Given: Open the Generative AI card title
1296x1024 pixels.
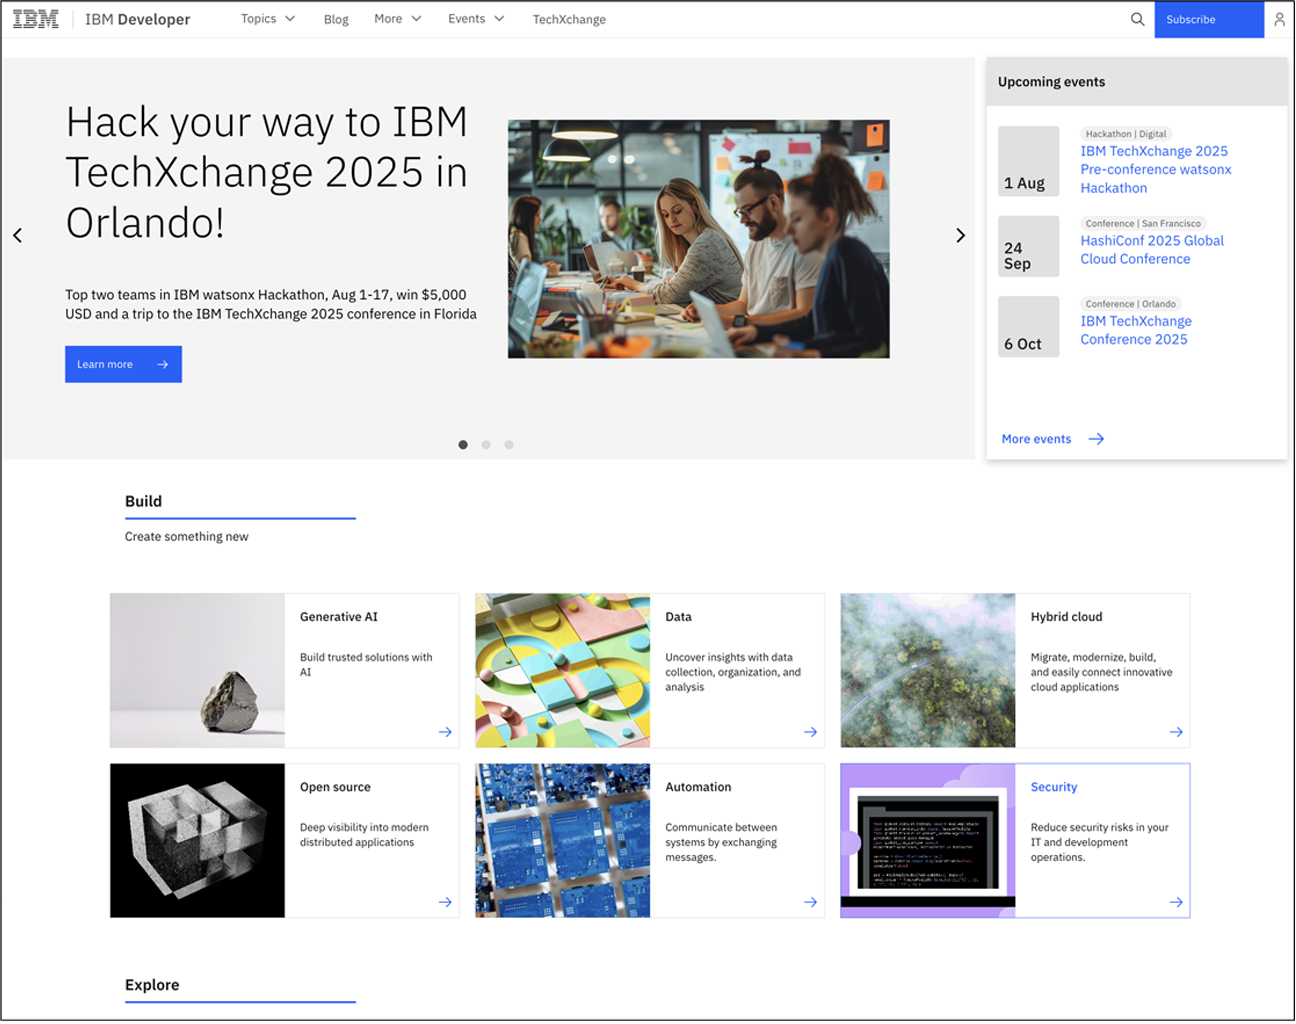Looking at the screenshot, I should [x=339, y=617].
